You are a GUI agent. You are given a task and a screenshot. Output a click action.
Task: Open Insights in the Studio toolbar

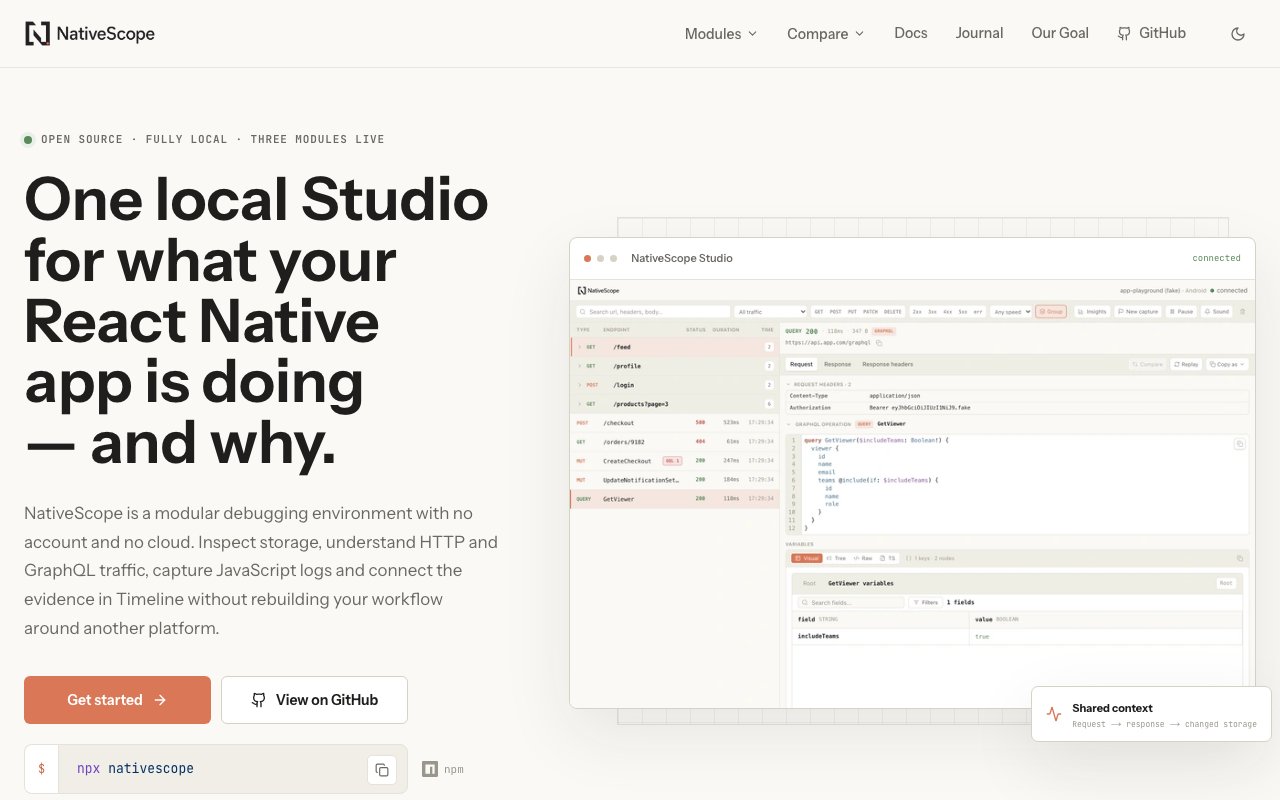coord(1092,312)
